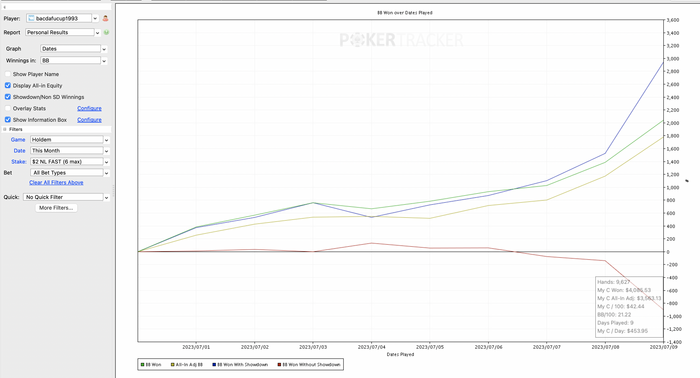Uncheck Display All-in Equity
Screen dimensions: 700x378
[8, 85]
